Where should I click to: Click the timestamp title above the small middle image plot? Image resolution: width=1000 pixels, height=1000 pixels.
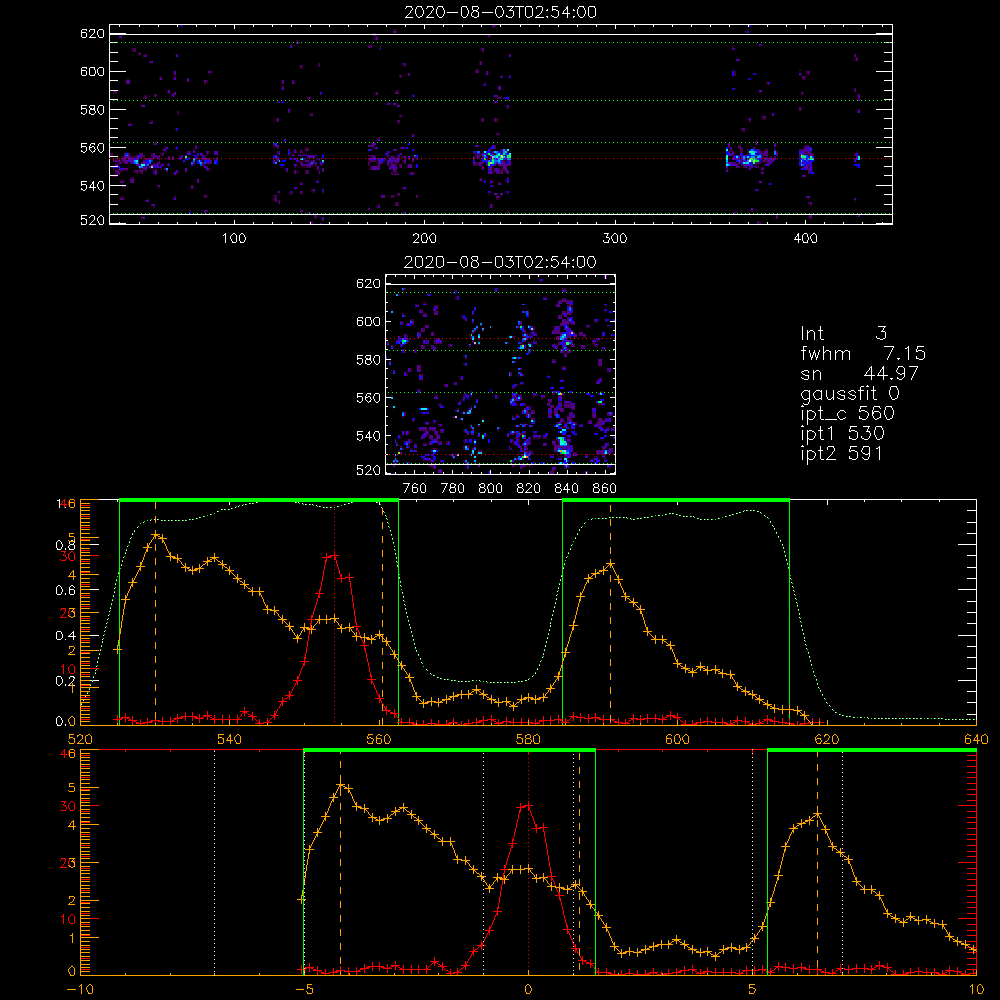[x=501, y=262]
